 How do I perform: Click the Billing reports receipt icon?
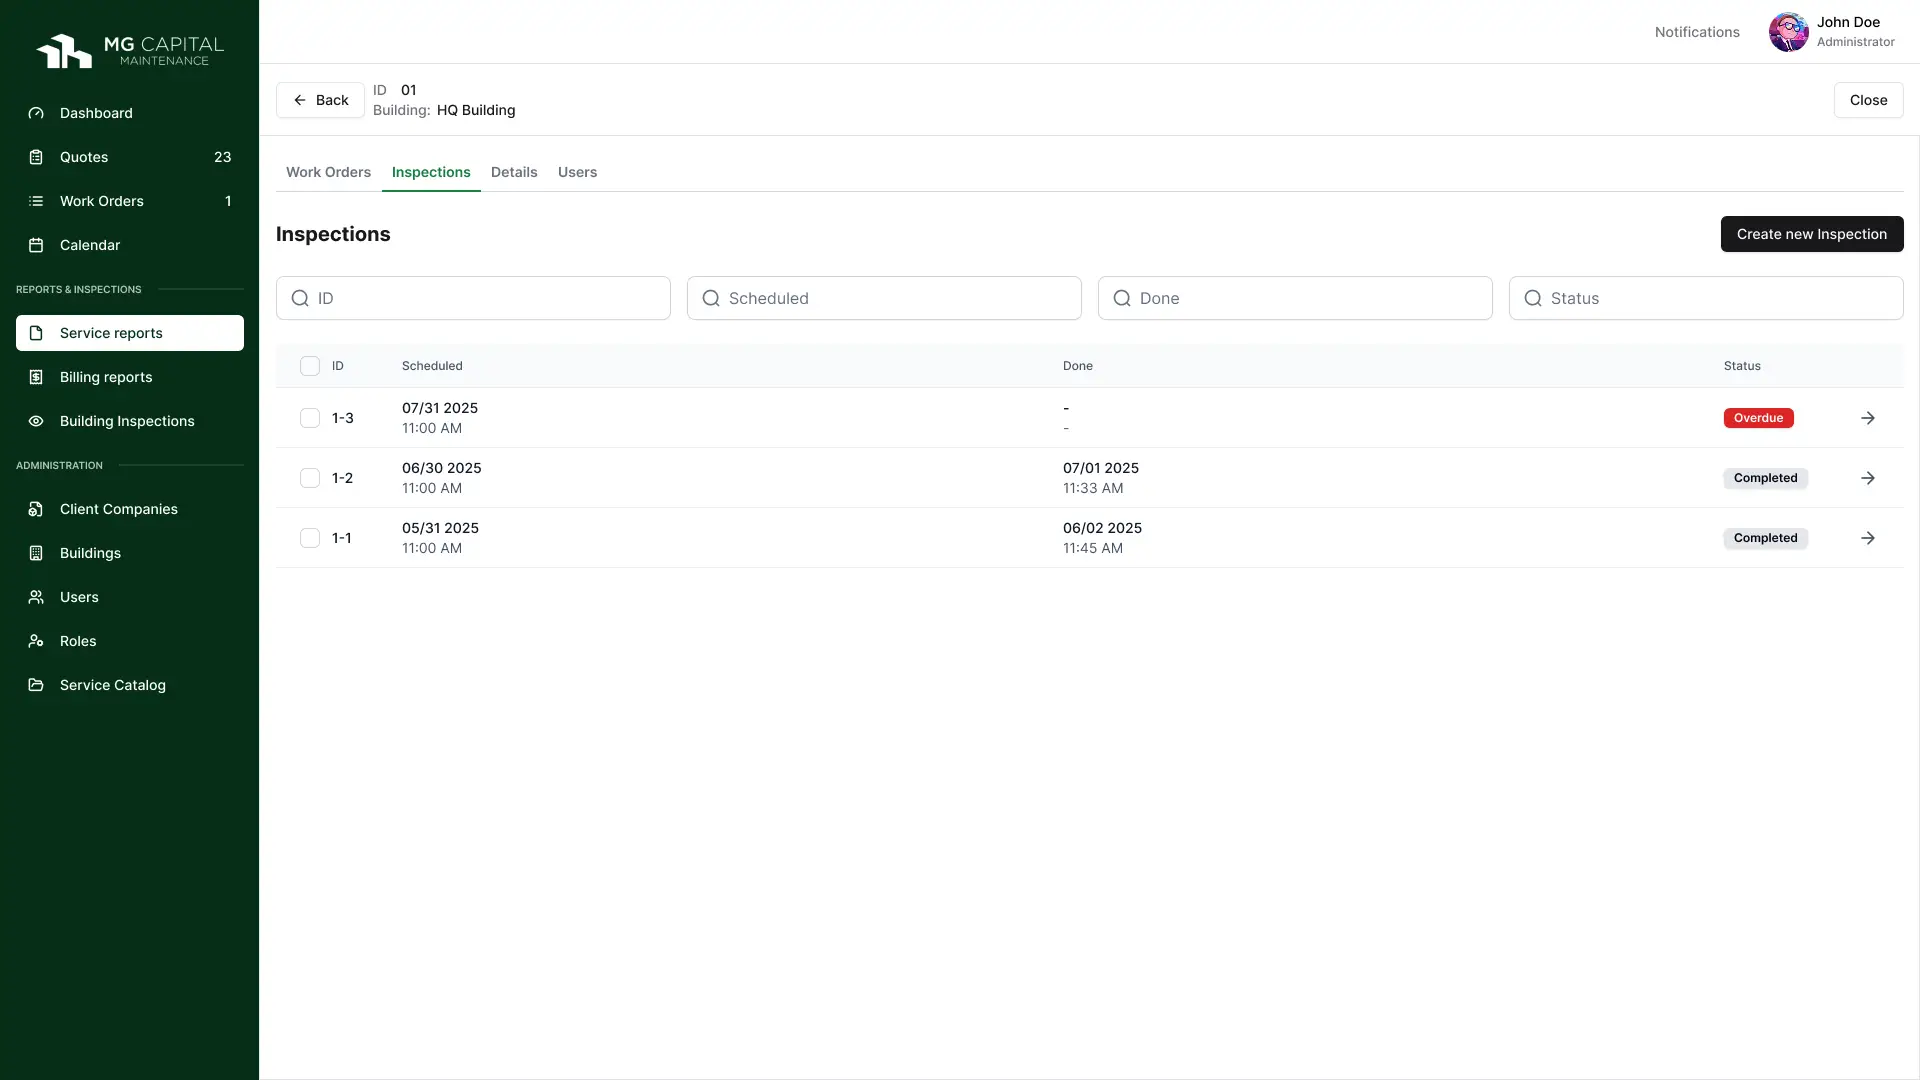pyautogui.click(x=36, y=377)
